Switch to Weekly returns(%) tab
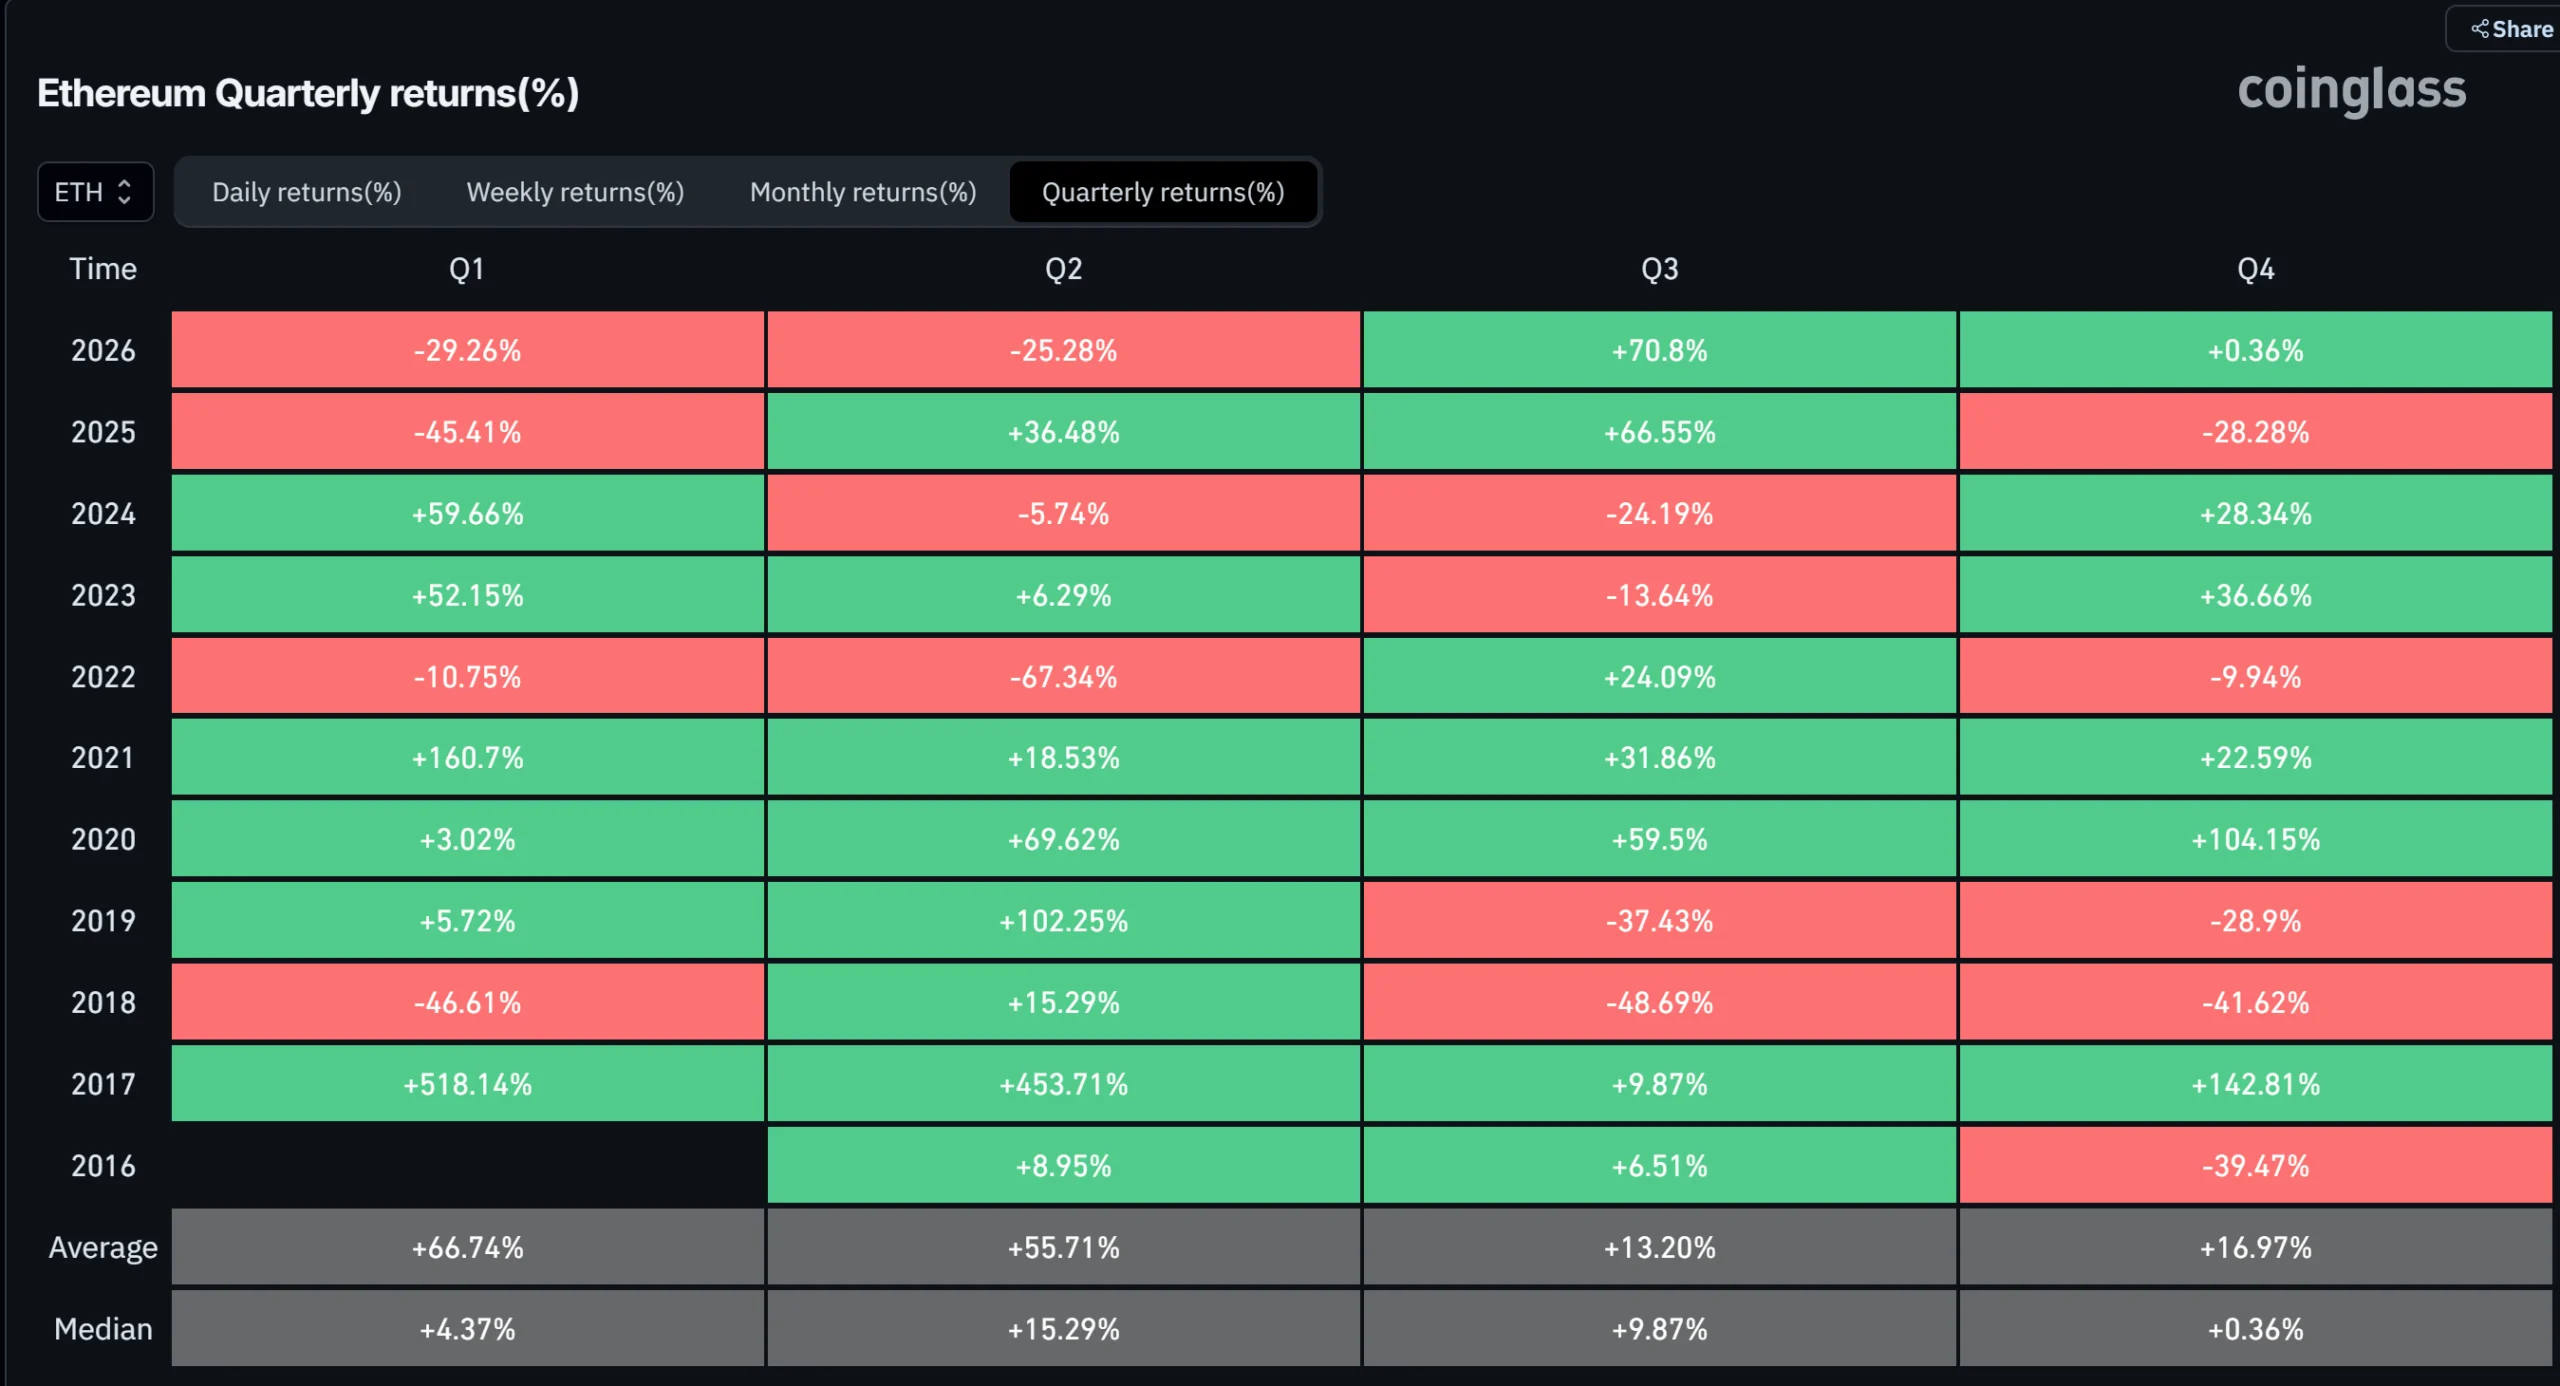 pyautogui.click(x=575, y=192)
